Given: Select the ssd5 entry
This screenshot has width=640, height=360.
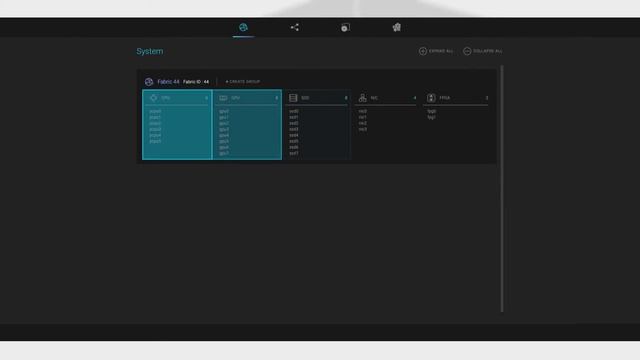Looking at the screenshot, I should [294, 141].
